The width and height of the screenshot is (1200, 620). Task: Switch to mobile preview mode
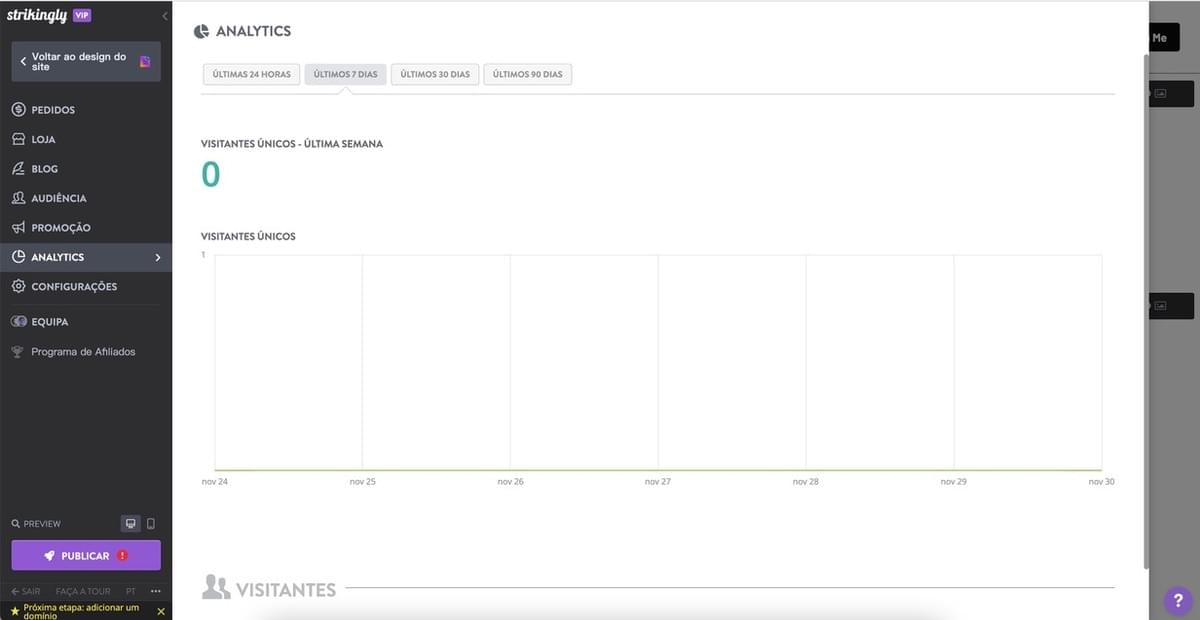point(151,524)
